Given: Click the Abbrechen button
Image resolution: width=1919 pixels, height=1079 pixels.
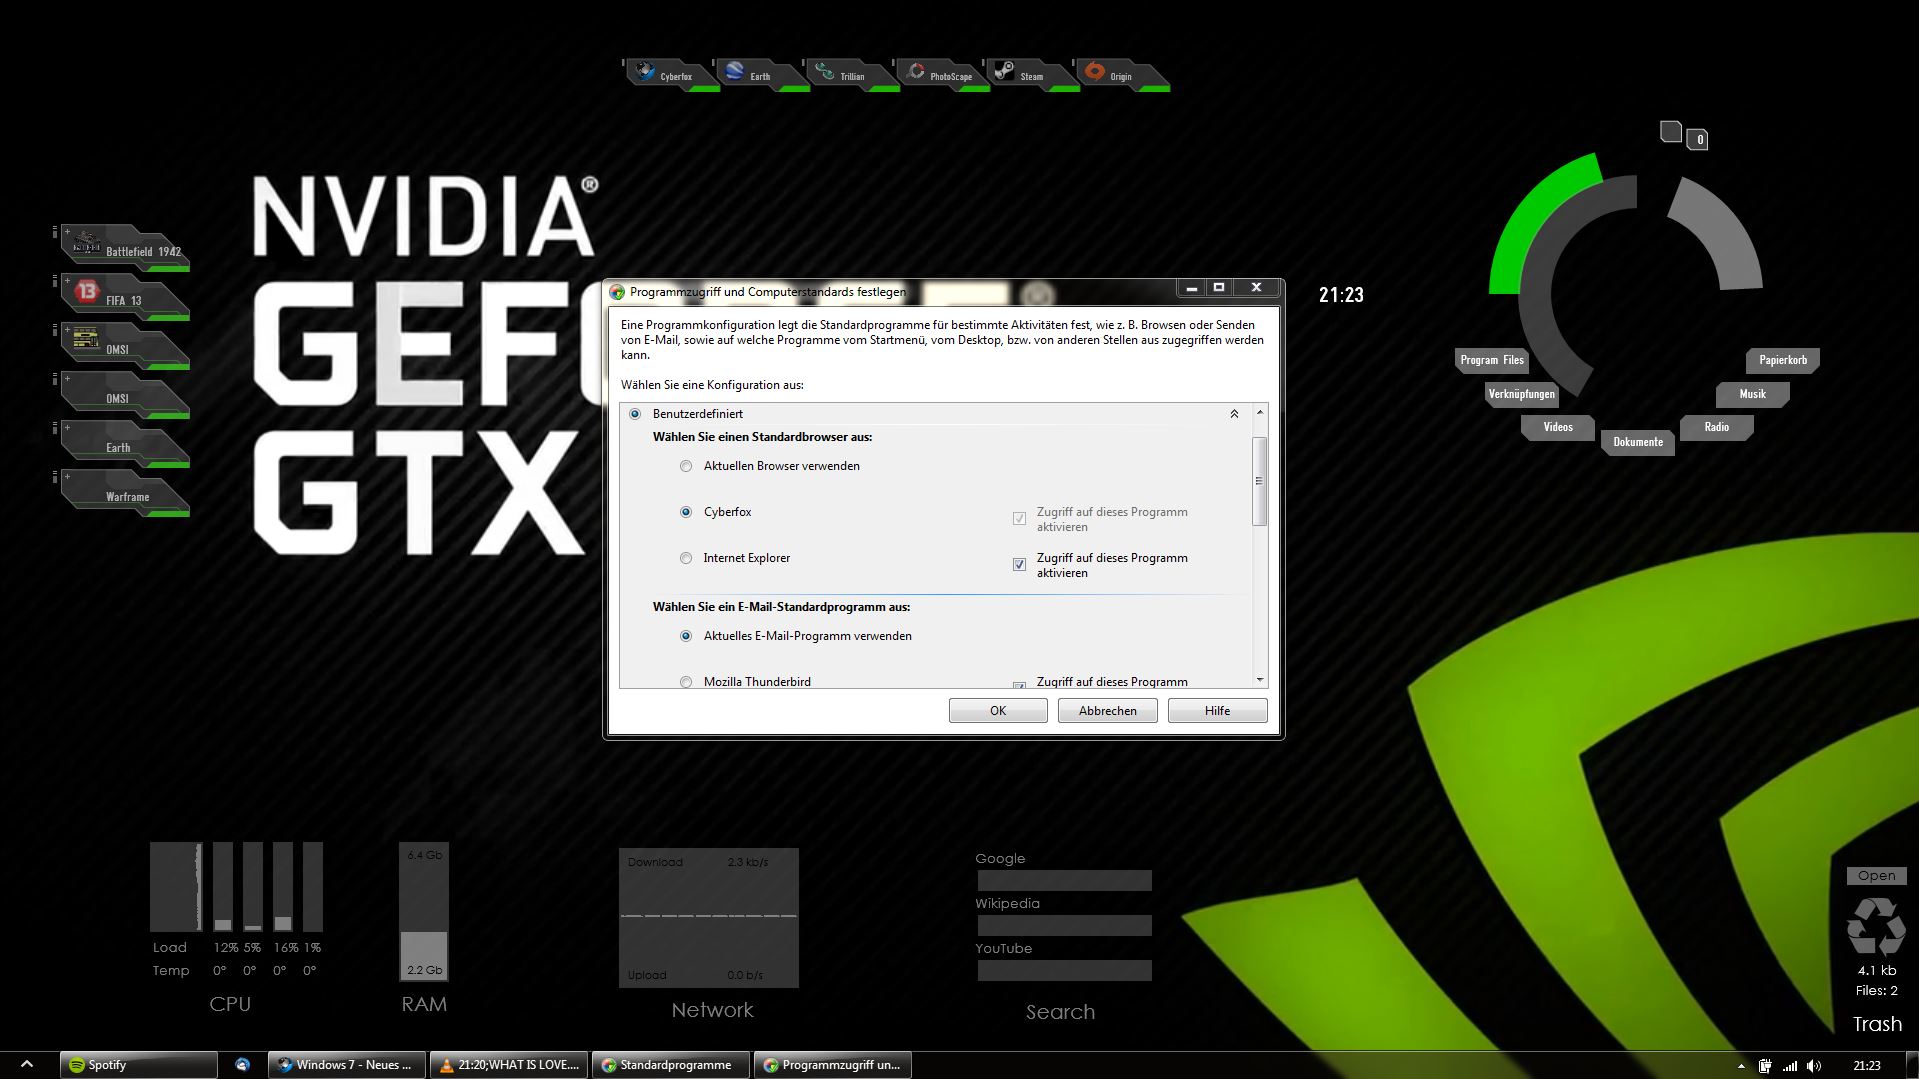Looking at the screenshot, I should click(1107, 710).
